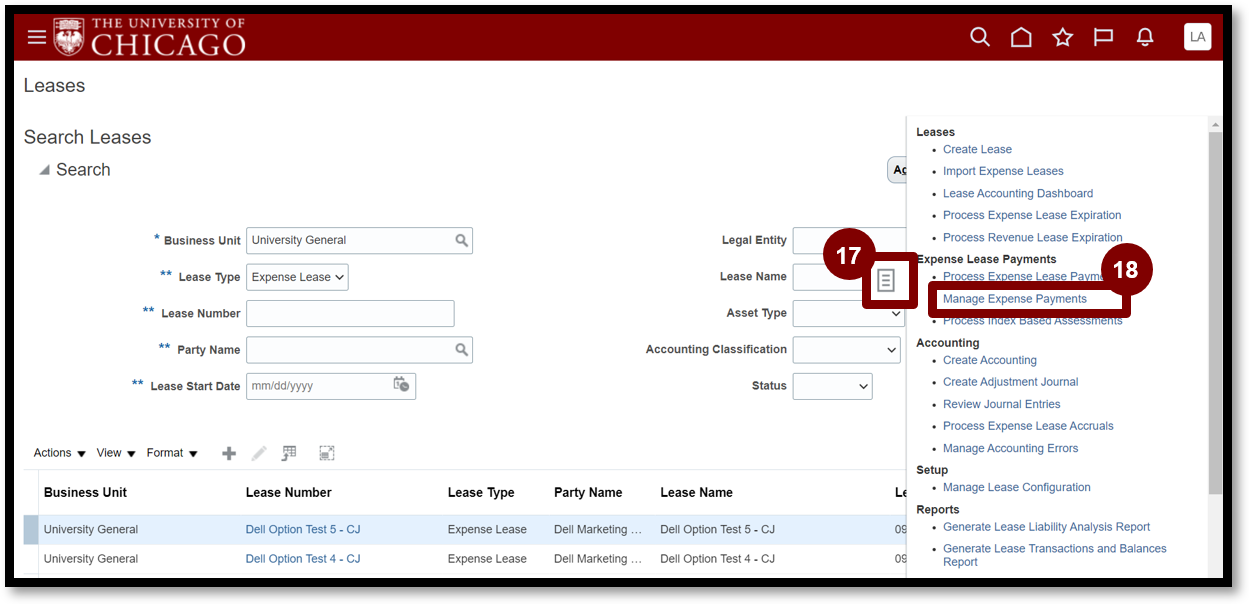Open the Notifications bell
Screen dimensions: 1249x604
(1145, 37)
